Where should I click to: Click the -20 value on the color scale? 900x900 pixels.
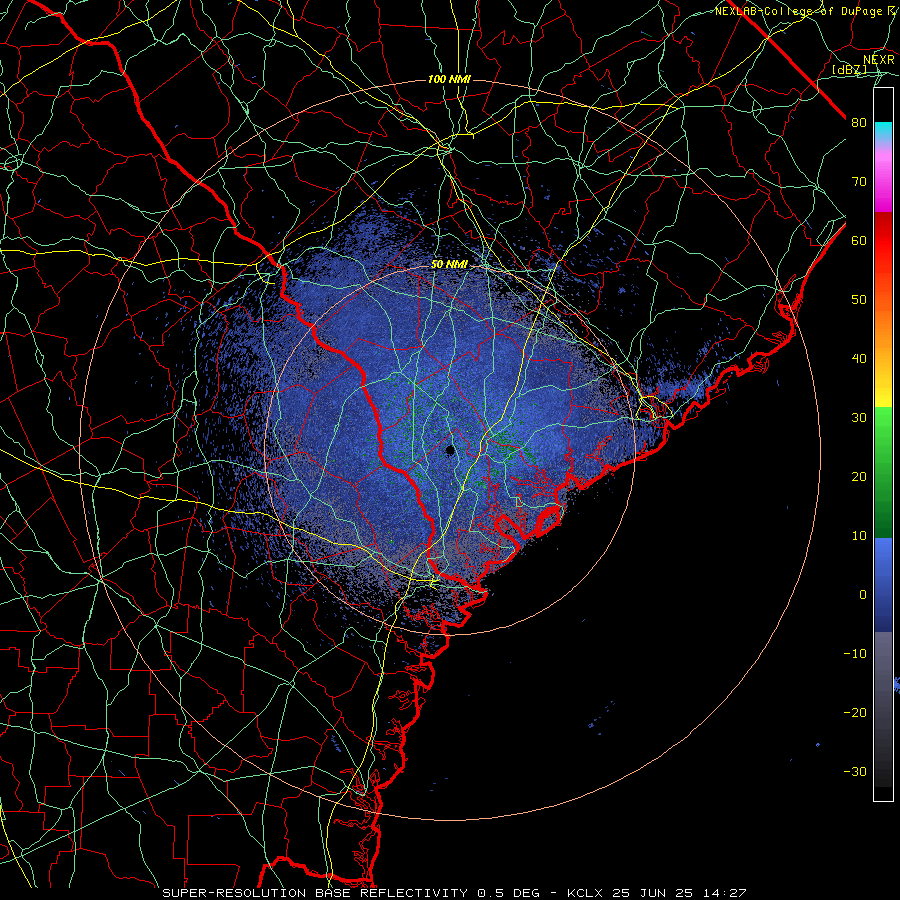pos(855,712)
